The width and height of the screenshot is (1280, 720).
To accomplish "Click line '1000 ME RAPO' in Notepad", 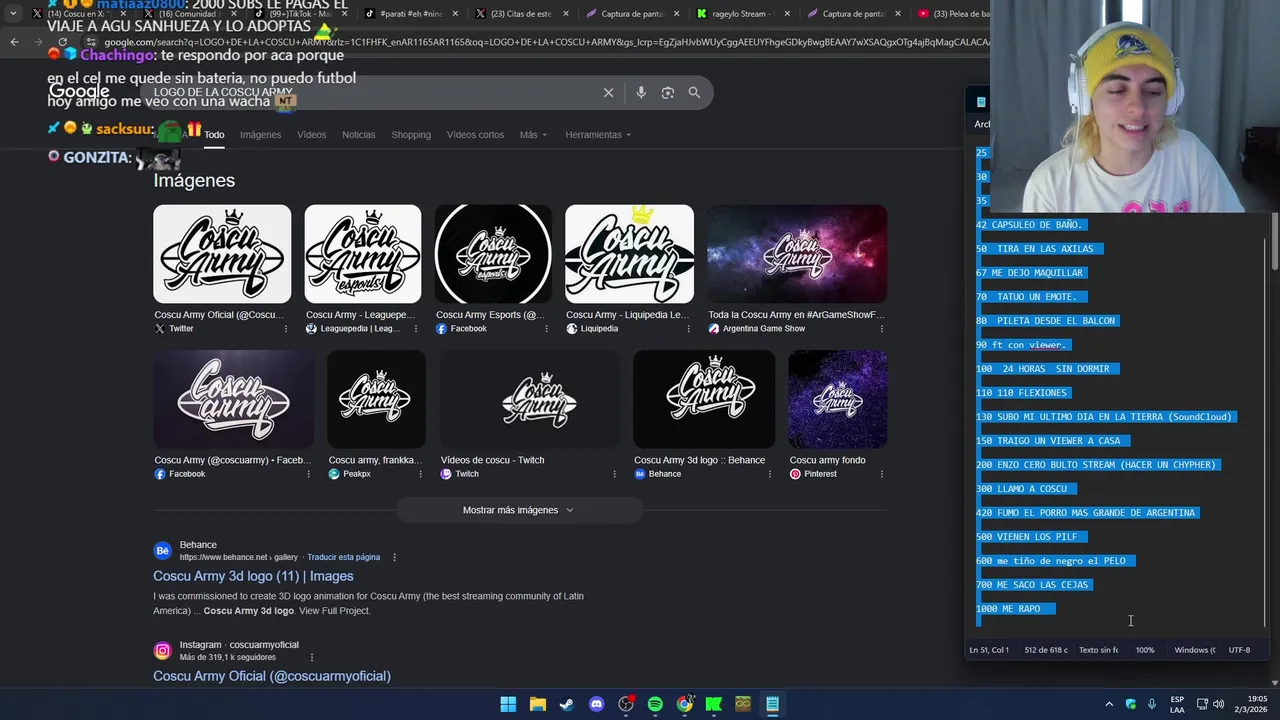I will [1008, 609].
